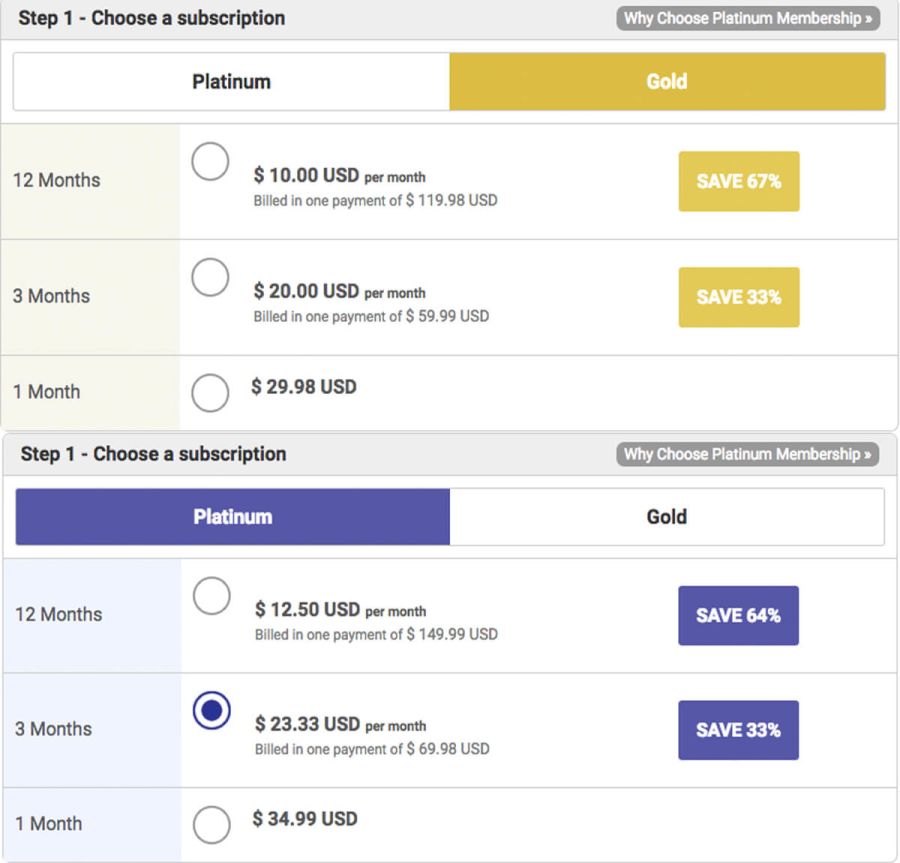Image resolution: width=900 pixels, height=863 pixels.
Task: Open Why Choose Platinum Membership link above yellow Gold tab
Action: (748, 19)
